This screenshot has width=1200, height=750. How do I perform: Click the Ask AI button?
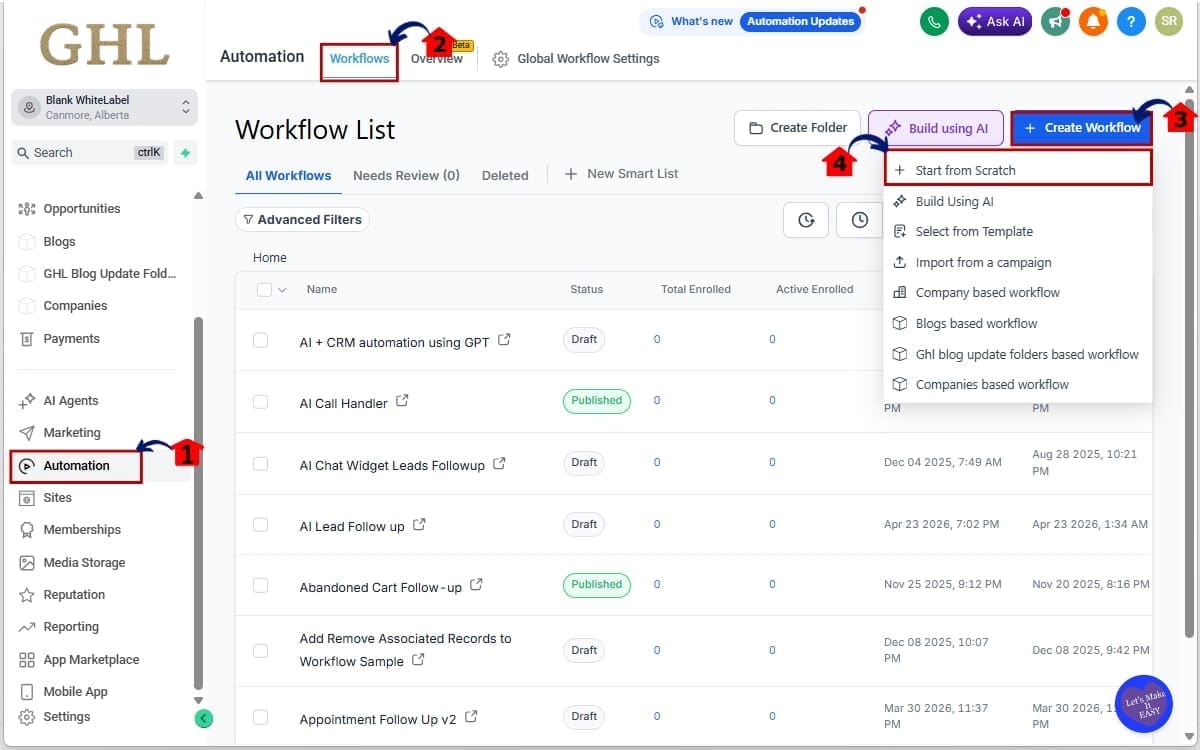point(995,21)
